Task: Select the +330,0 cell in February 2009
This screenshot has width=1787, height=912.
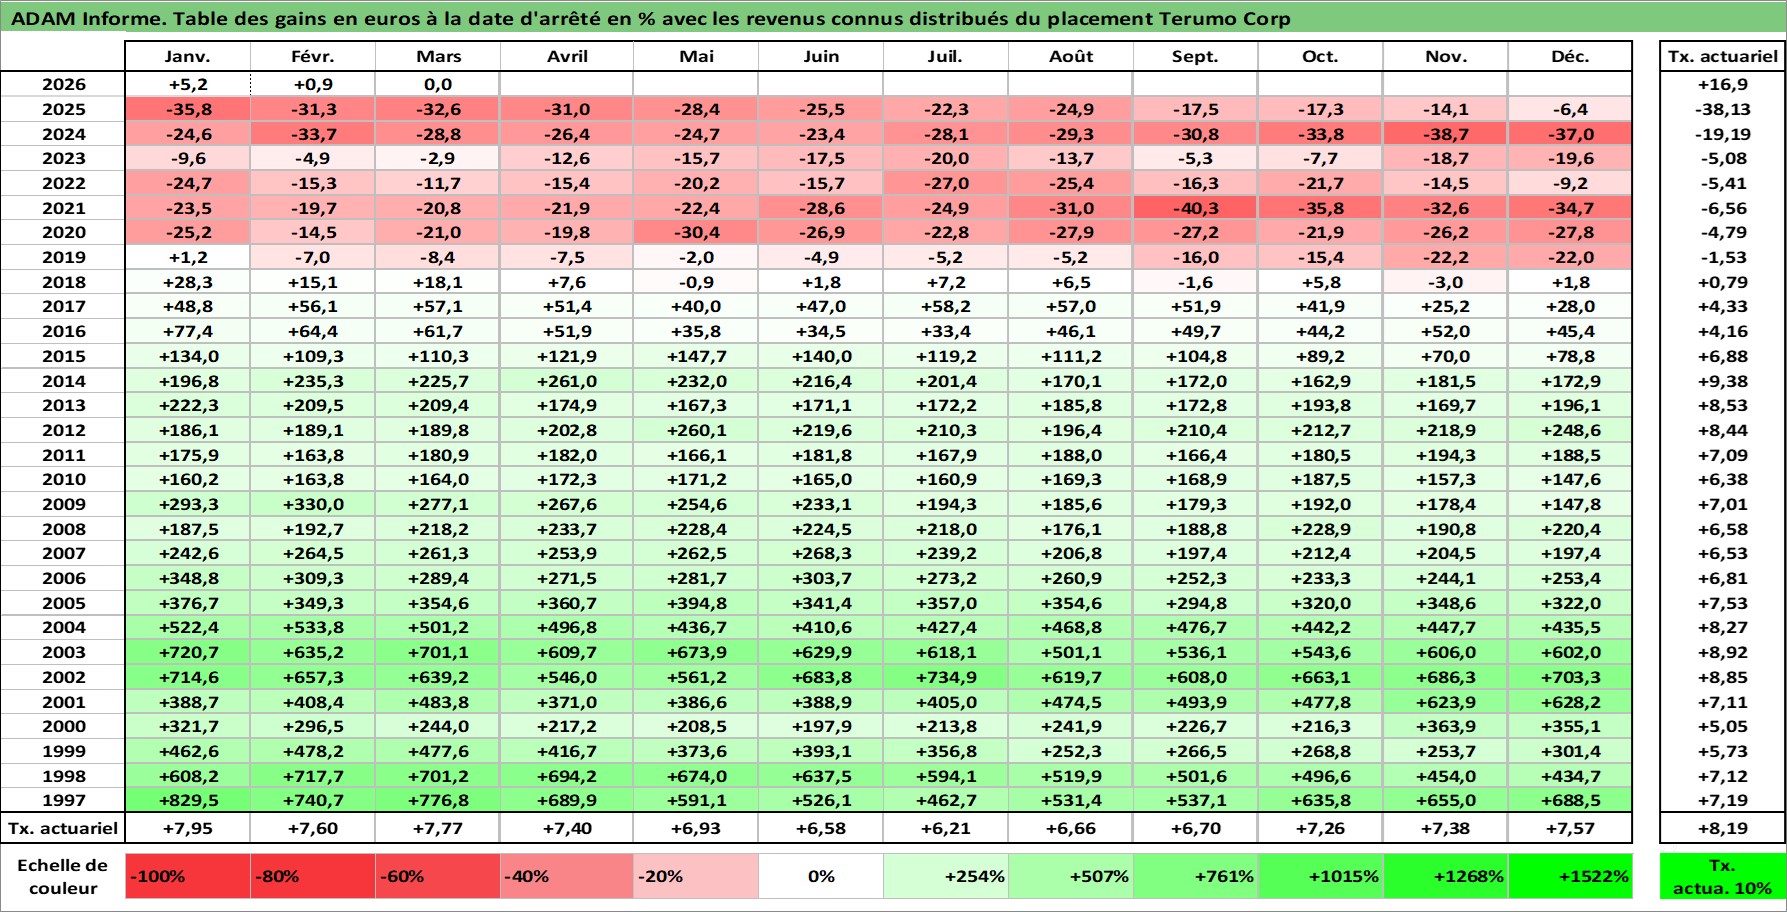Action: [312, 504]
